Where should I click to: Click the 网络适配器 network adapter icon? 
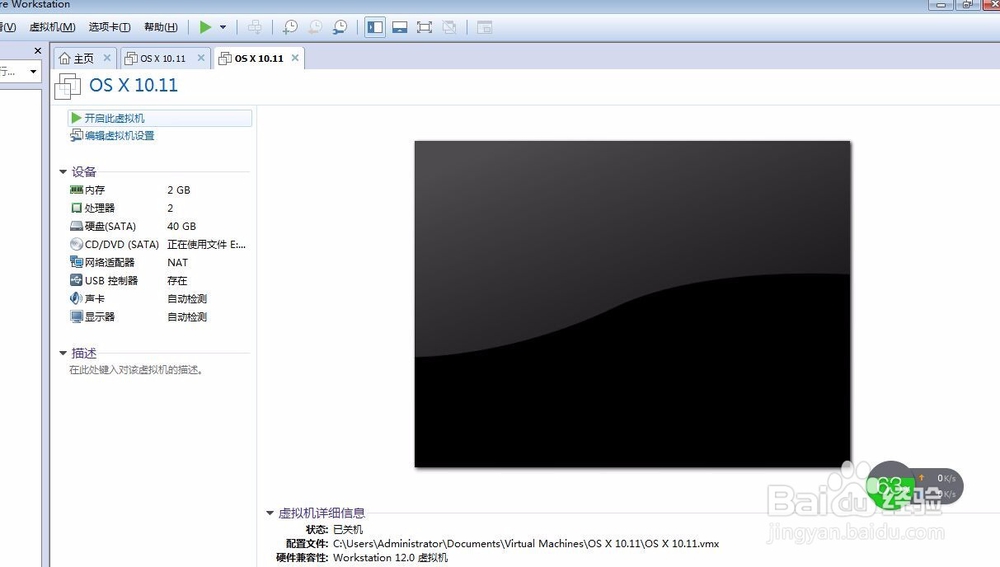point(77,262)
